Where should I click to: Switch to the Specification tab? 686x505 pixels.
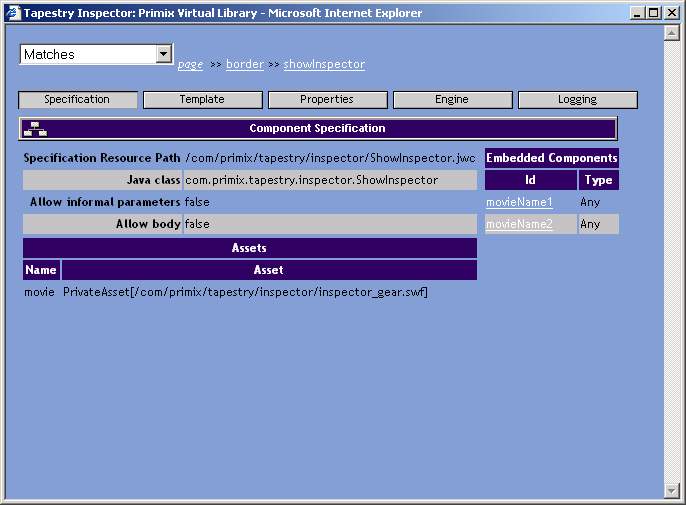77,100
